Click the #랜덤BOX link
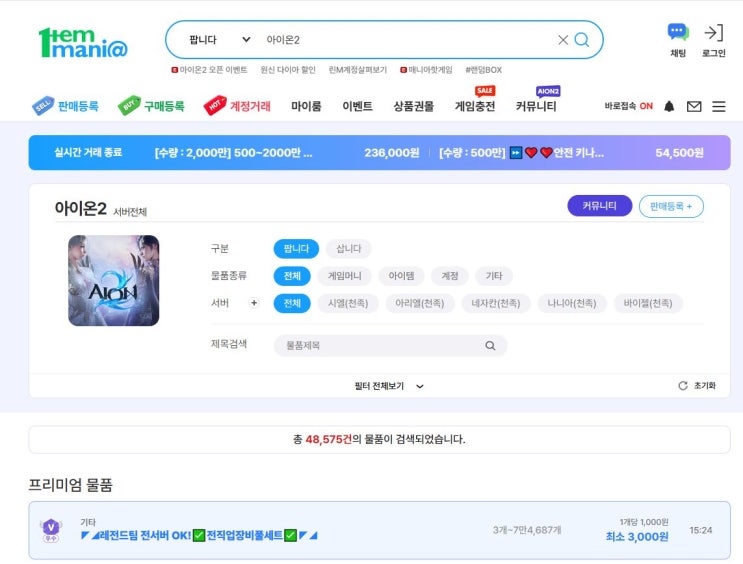 pyautogui.click(x=483, y=70)
